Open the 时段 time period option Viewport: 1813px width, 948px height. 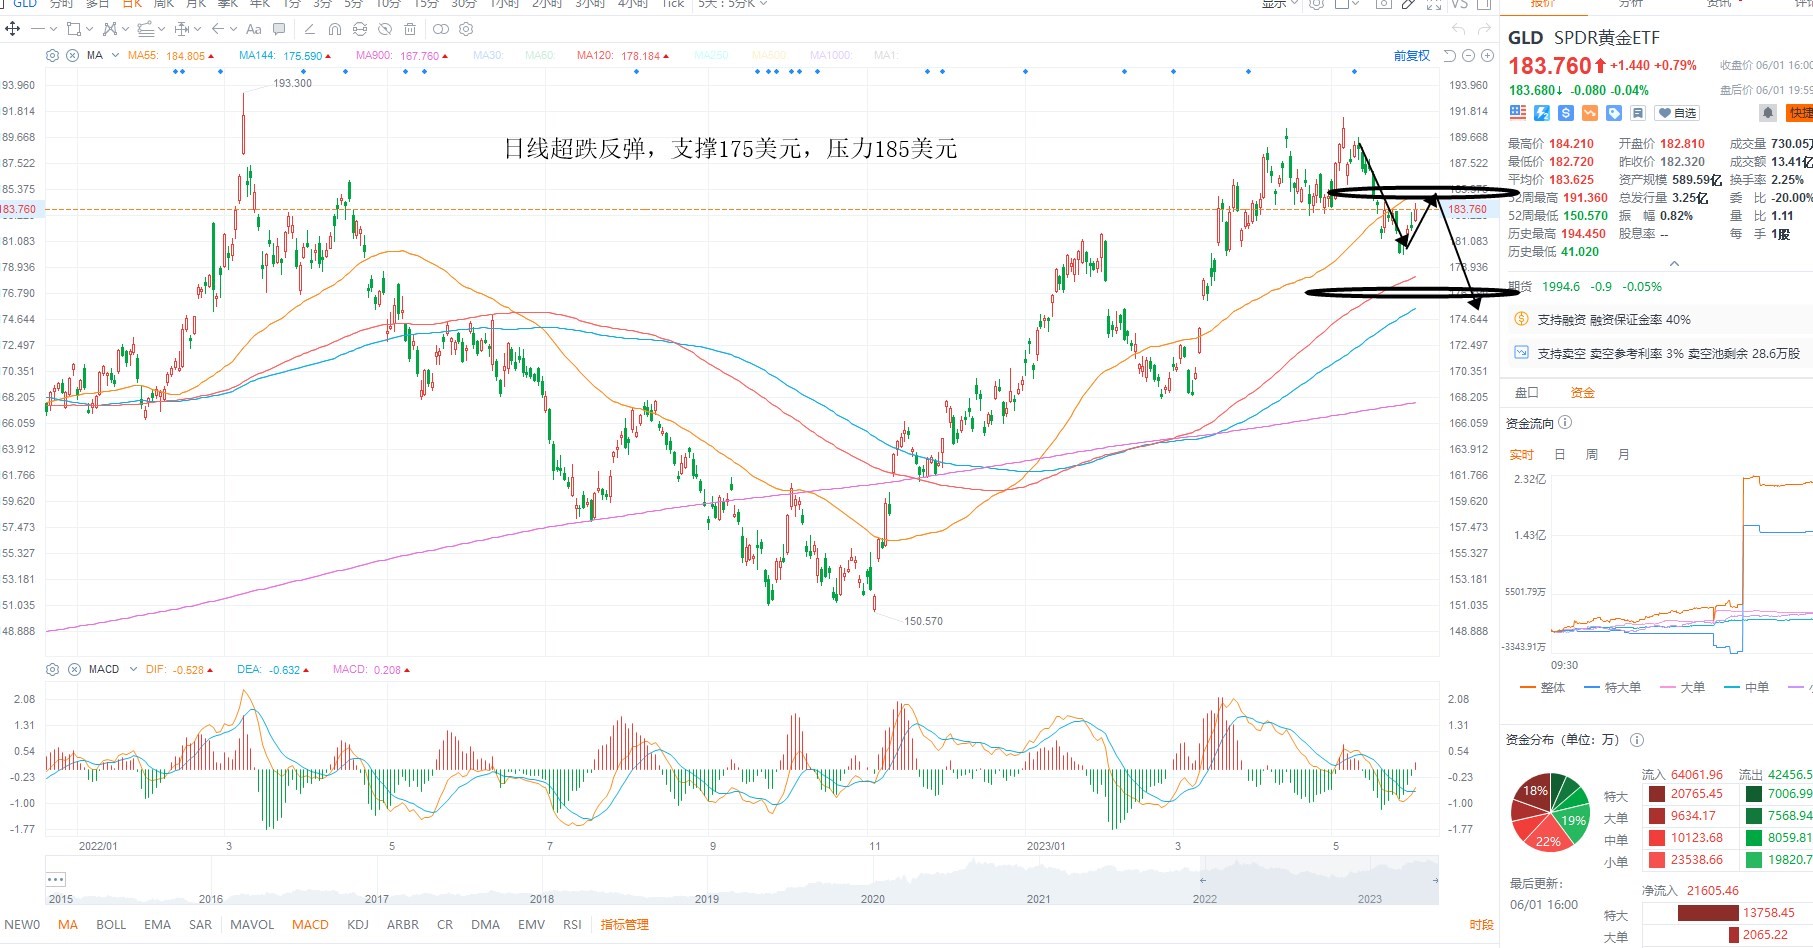point(1481,925)
